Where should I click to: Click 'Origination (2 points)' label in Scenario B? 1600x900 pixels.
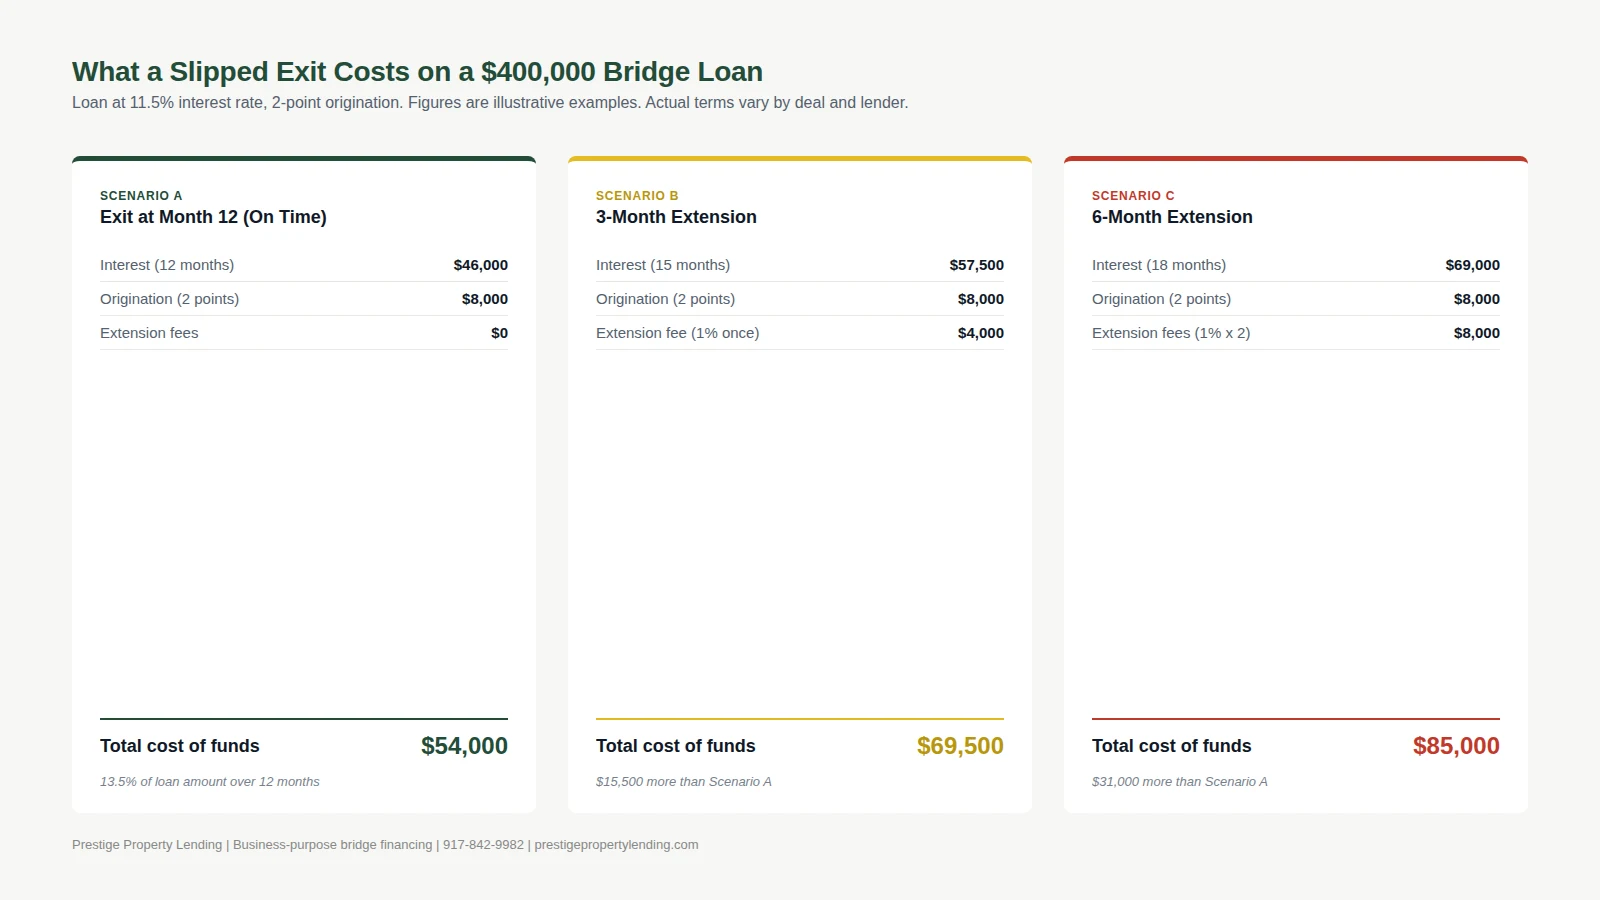coord(666,299)
